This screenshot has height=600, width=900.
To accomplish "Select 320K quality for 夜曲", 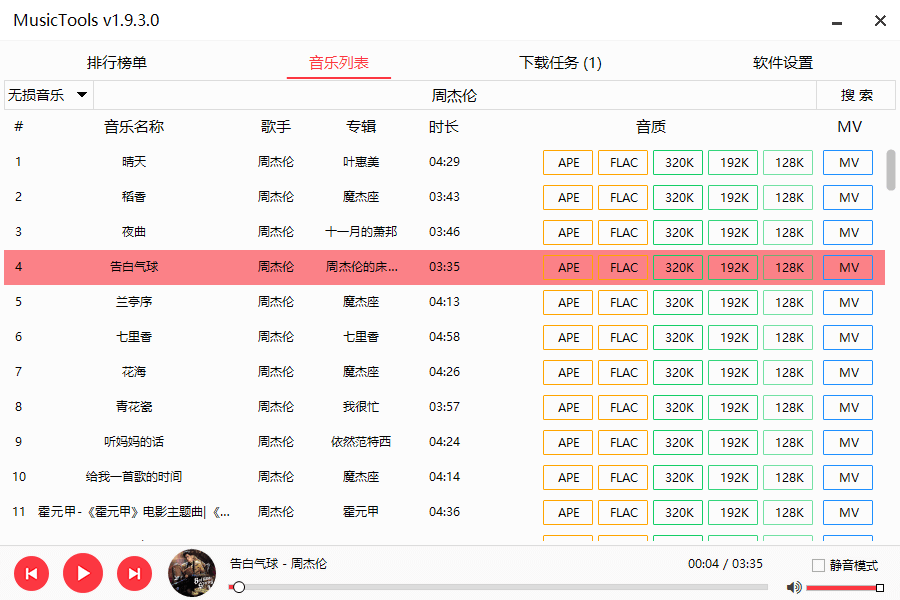I will [x=679, y=233].
